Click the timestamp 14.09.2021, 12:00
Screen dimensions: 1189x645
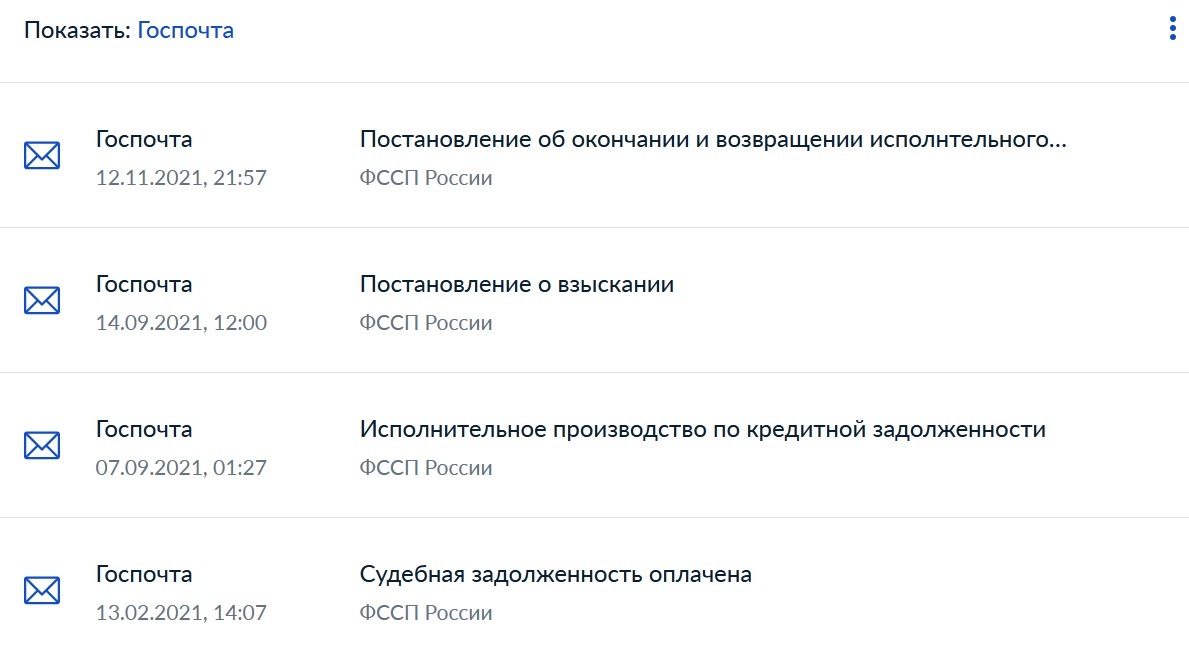(x=181, y=323)
